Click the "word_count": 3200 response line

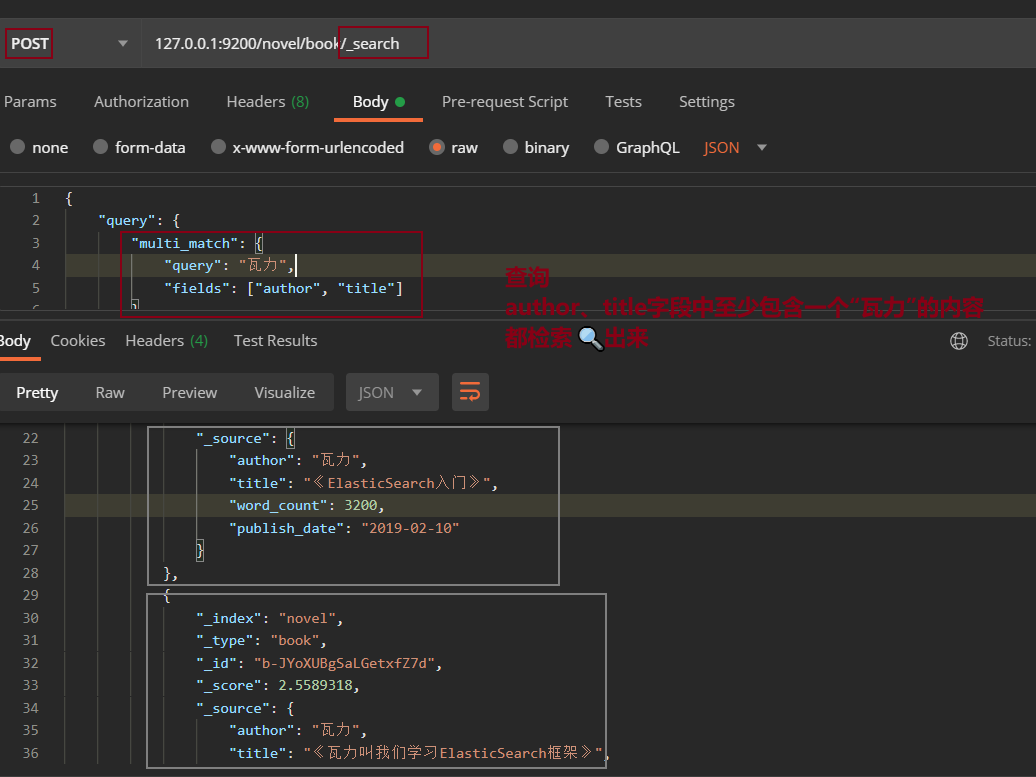pos(307,505)
